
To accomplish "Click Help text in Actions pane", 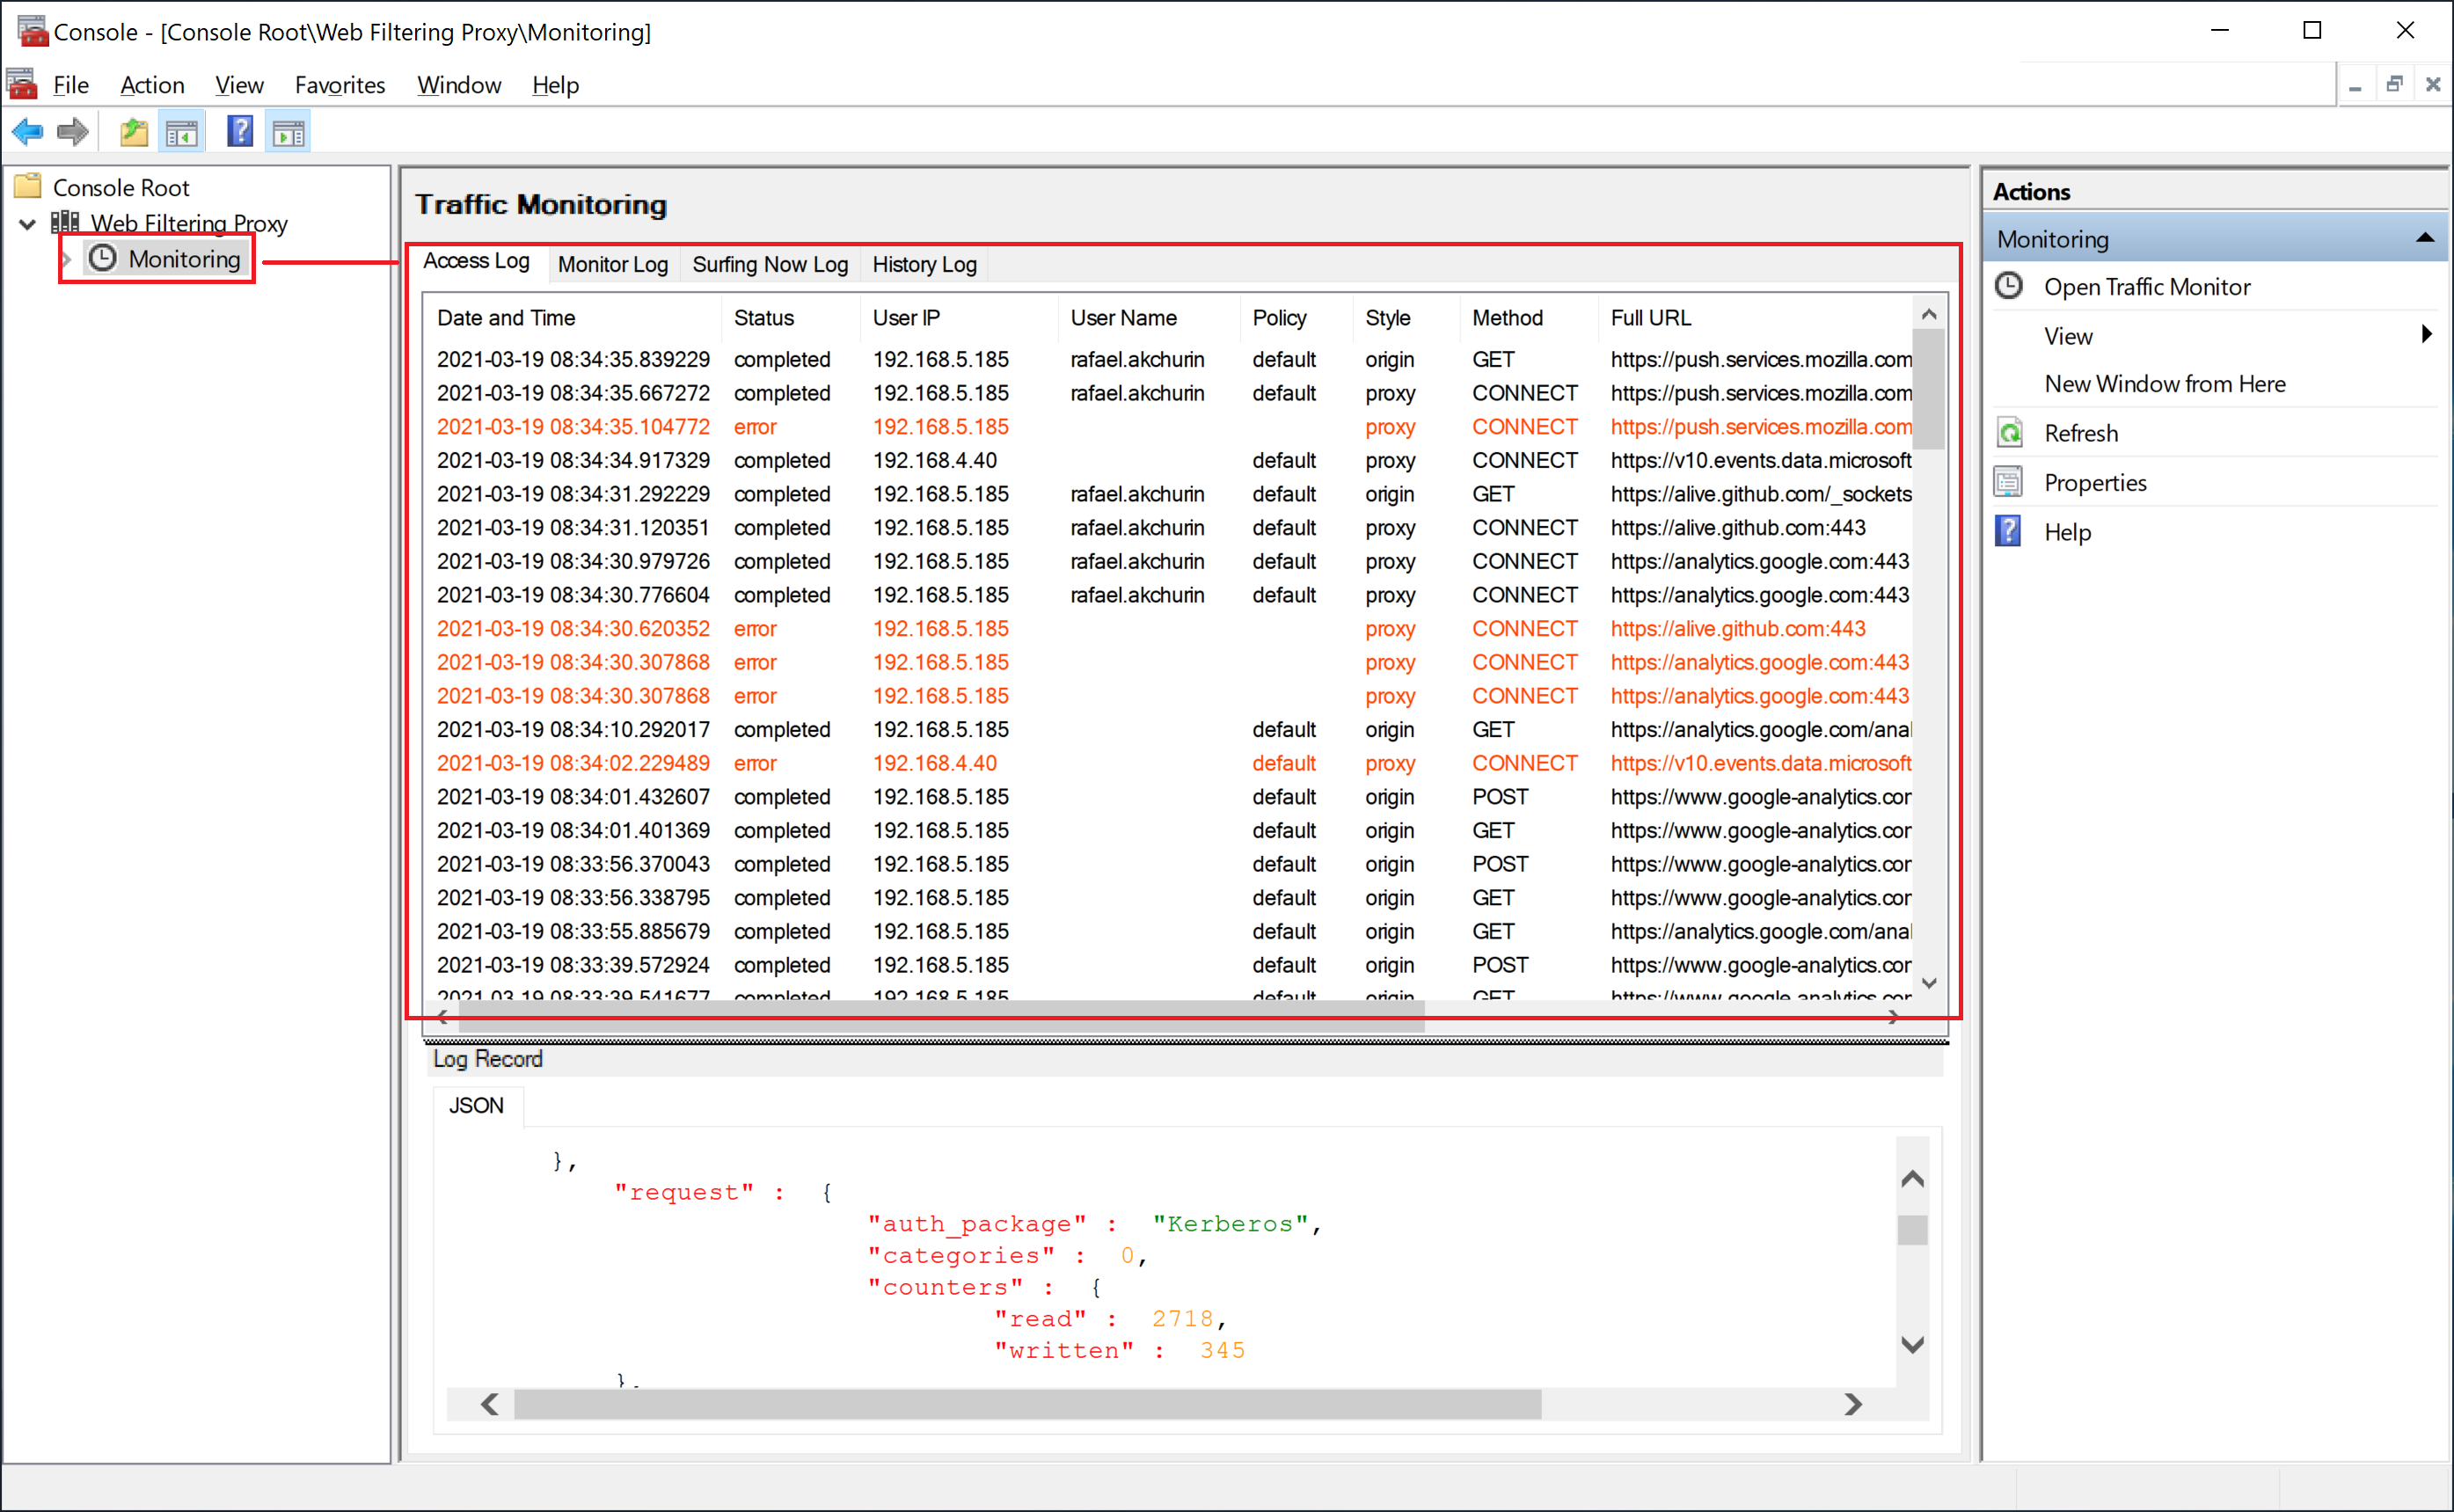I will coord(2067,532).
